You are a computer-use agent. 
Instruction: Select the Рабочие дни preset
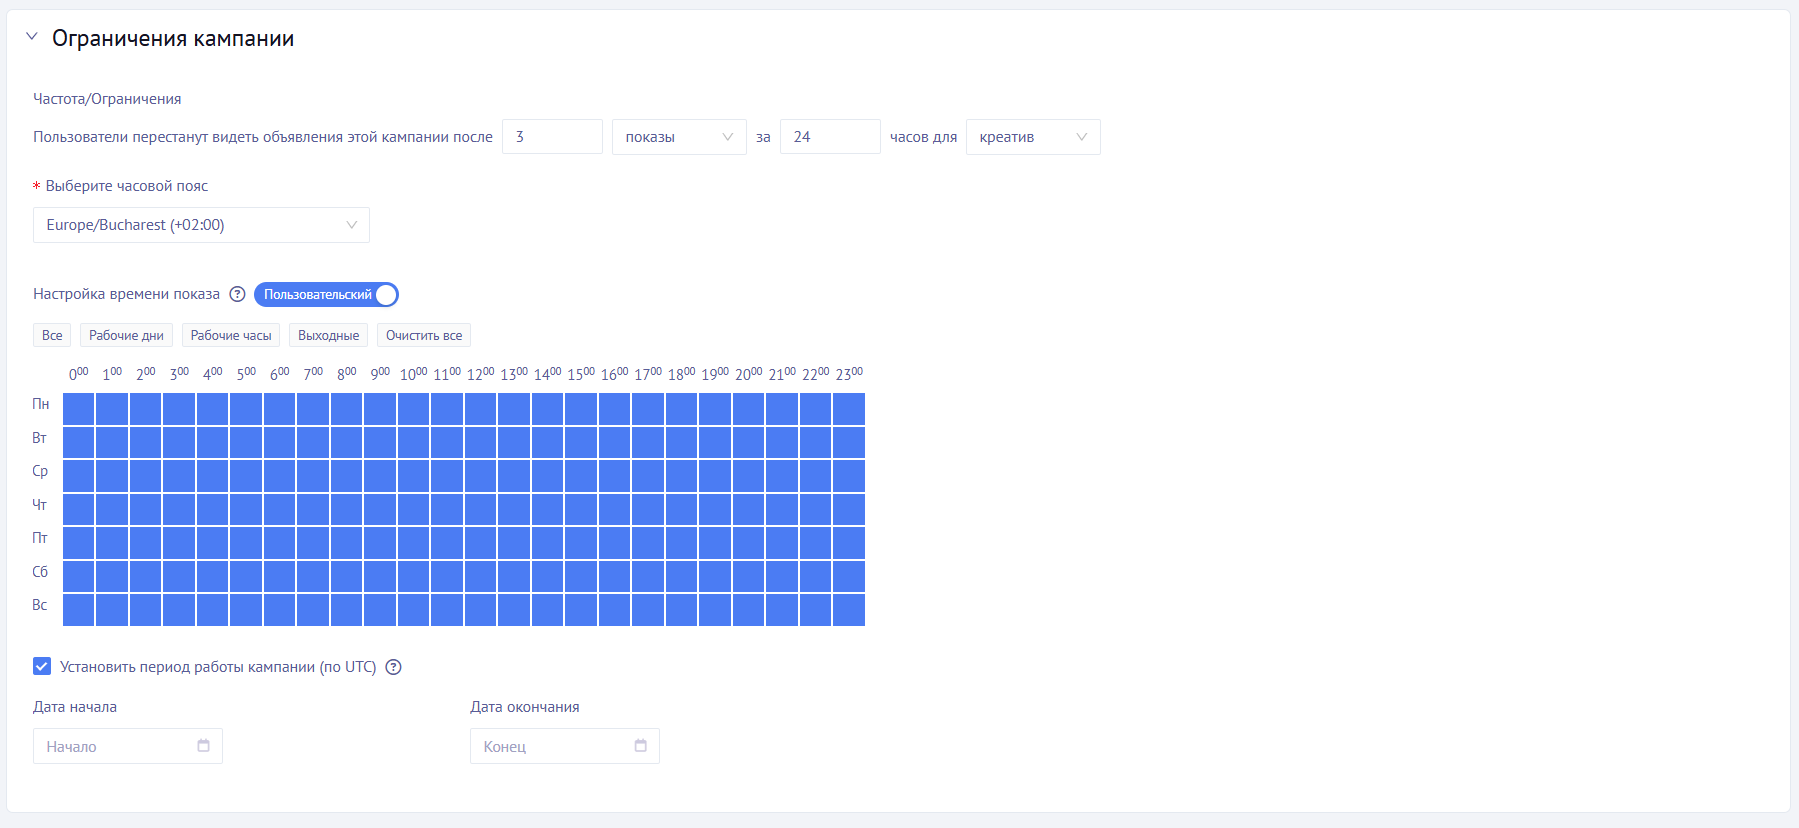(126, 336)
